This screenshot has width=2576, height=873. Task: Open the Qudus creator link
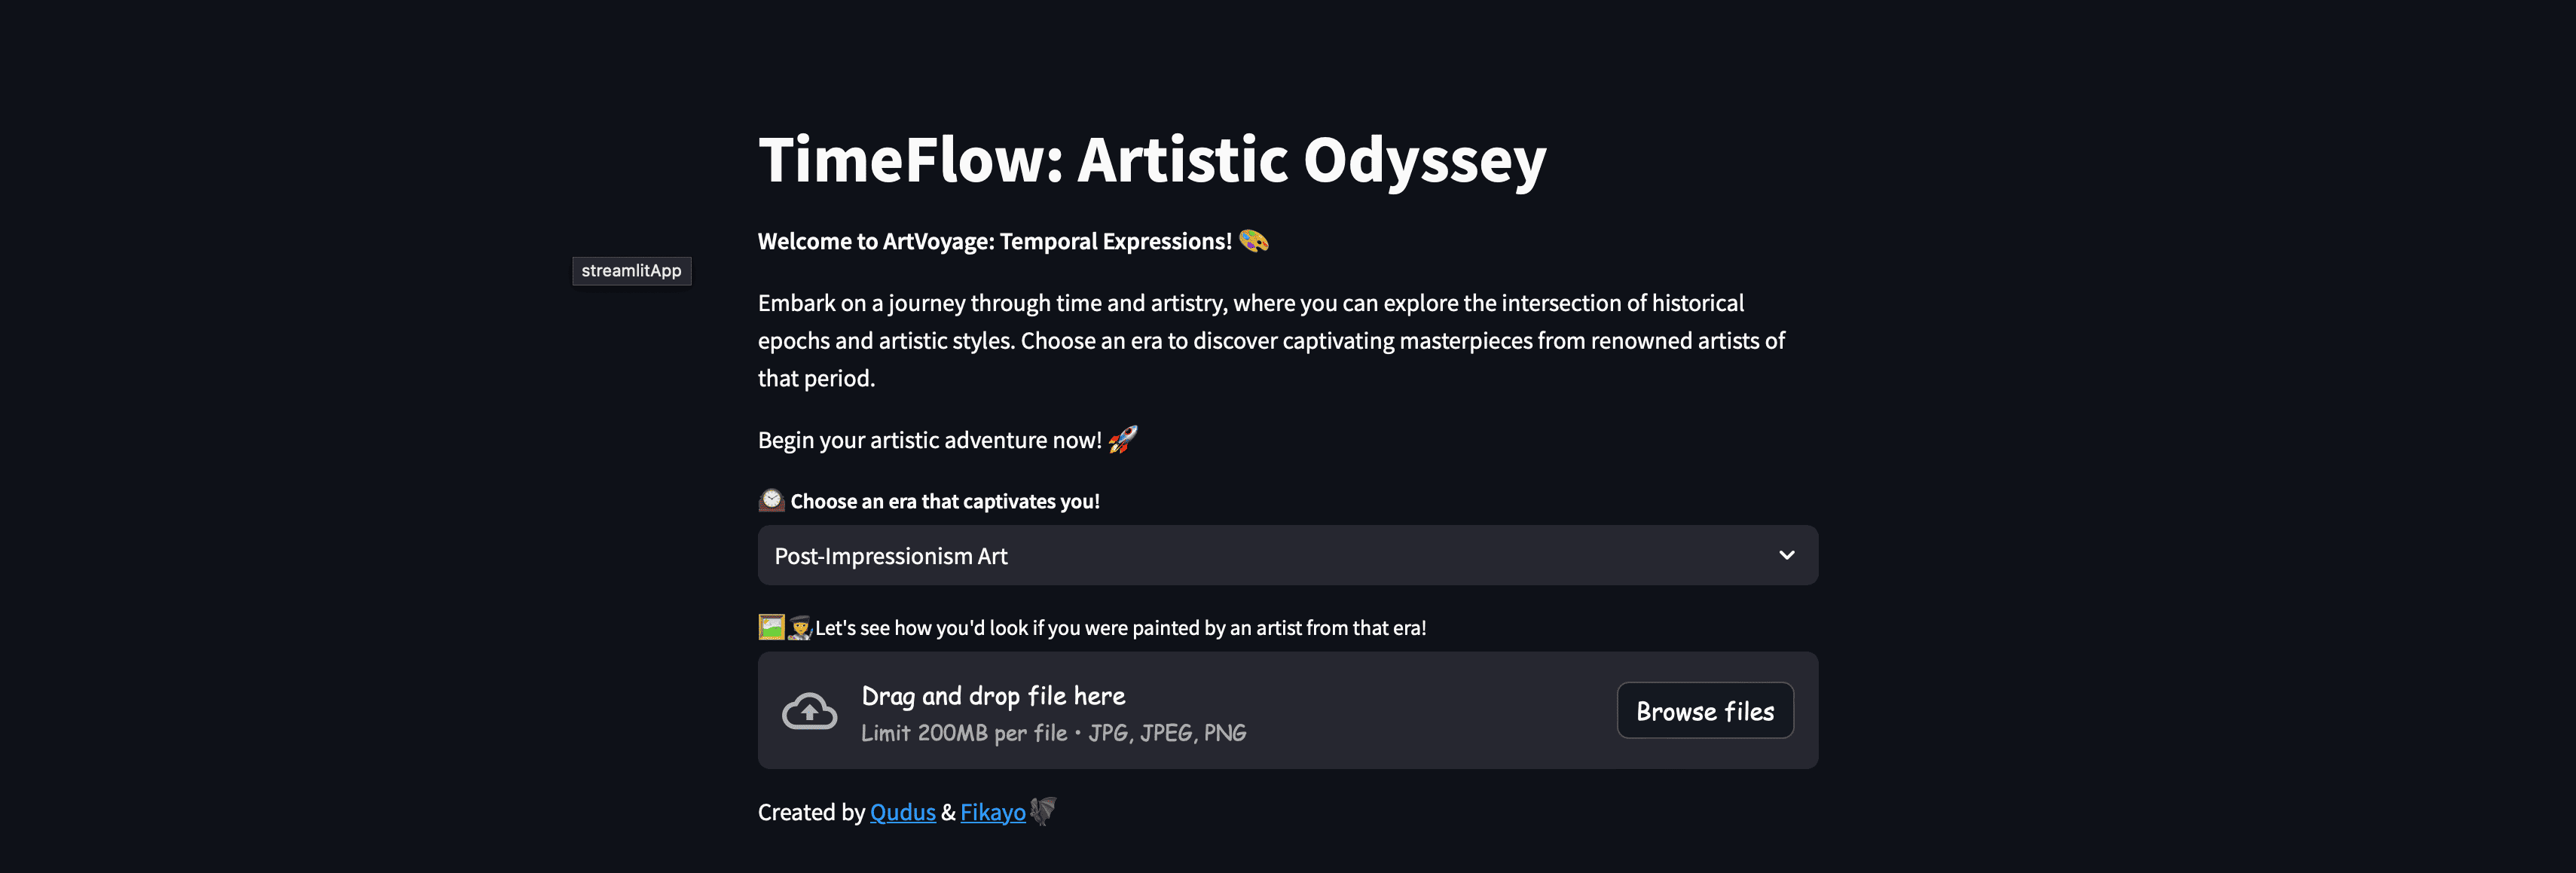(902, 812)
